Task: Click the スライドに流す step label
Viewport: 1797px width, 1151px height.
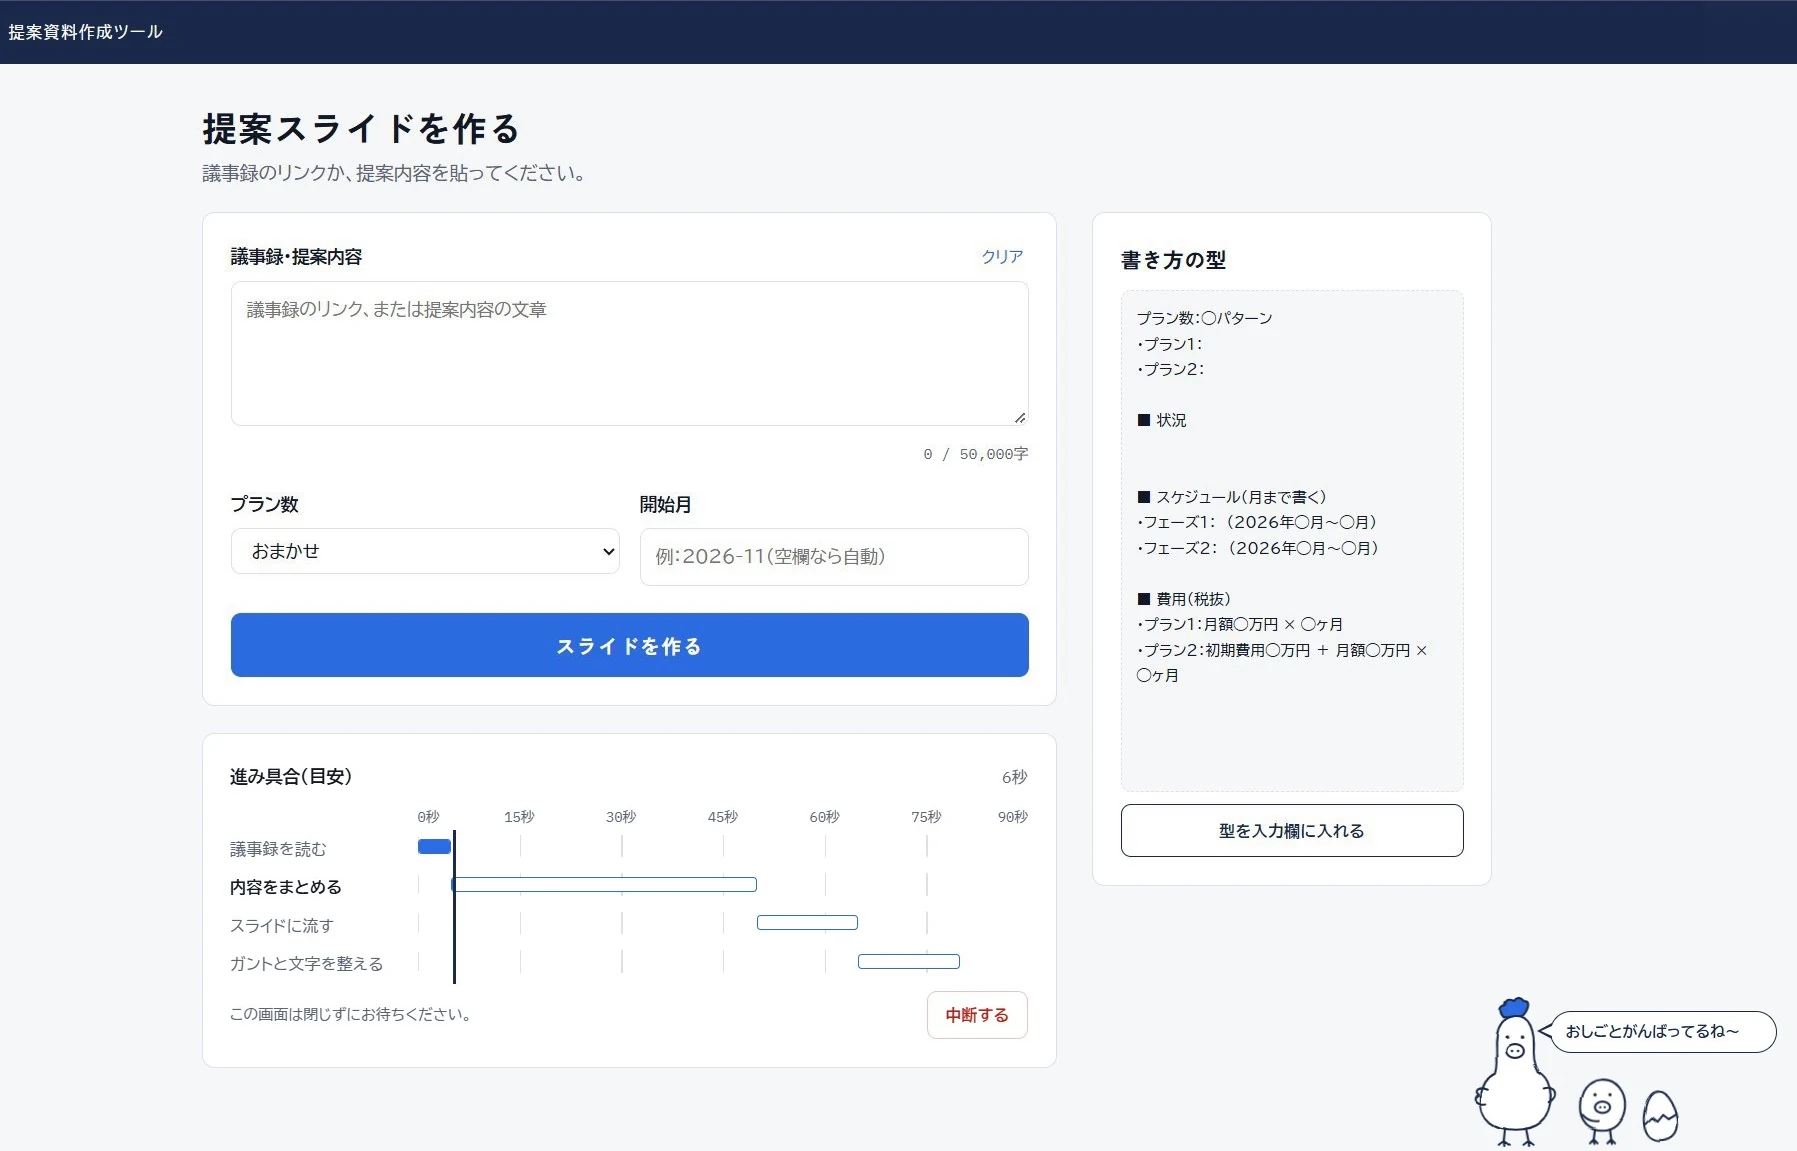Action: (281, 926)
